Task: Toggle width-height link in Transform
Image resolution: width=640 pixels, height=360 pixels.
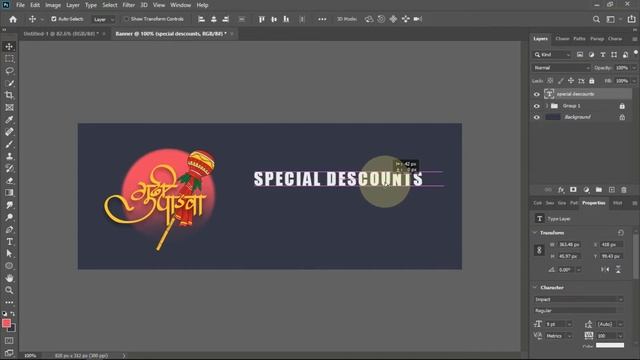Action: click(x=539, y=250)
